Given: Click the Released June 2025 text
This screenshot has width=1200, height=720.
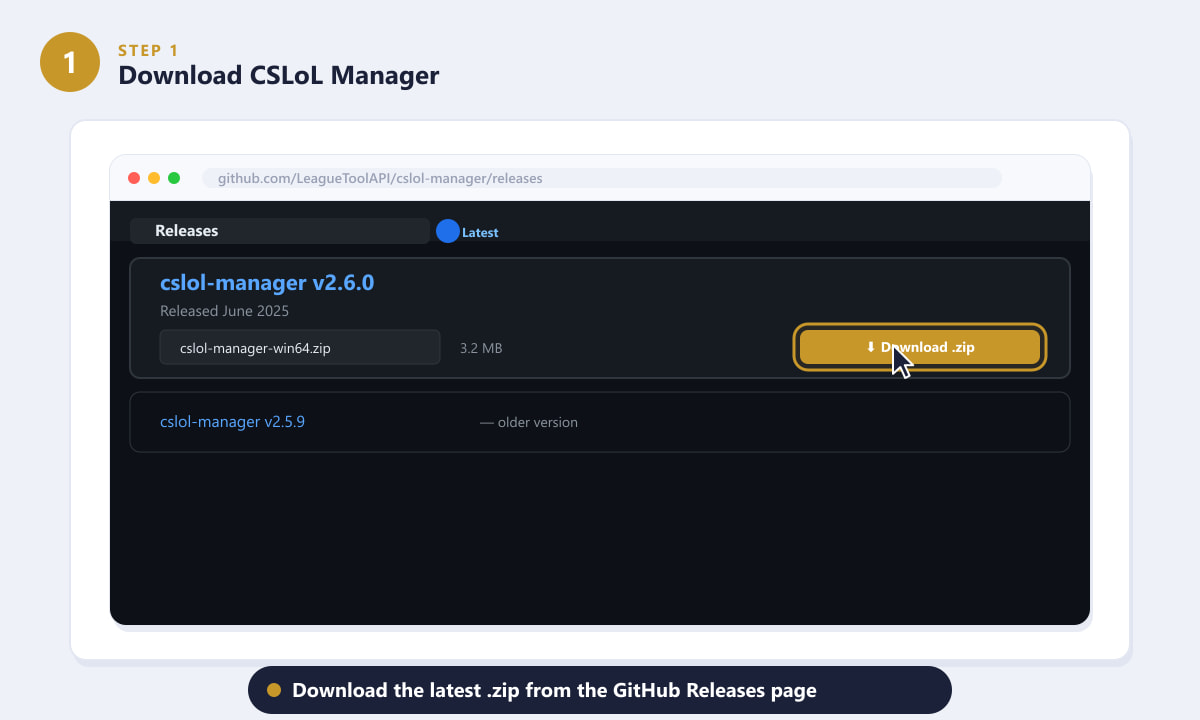Looking at the screenshot, I should 224,311.
